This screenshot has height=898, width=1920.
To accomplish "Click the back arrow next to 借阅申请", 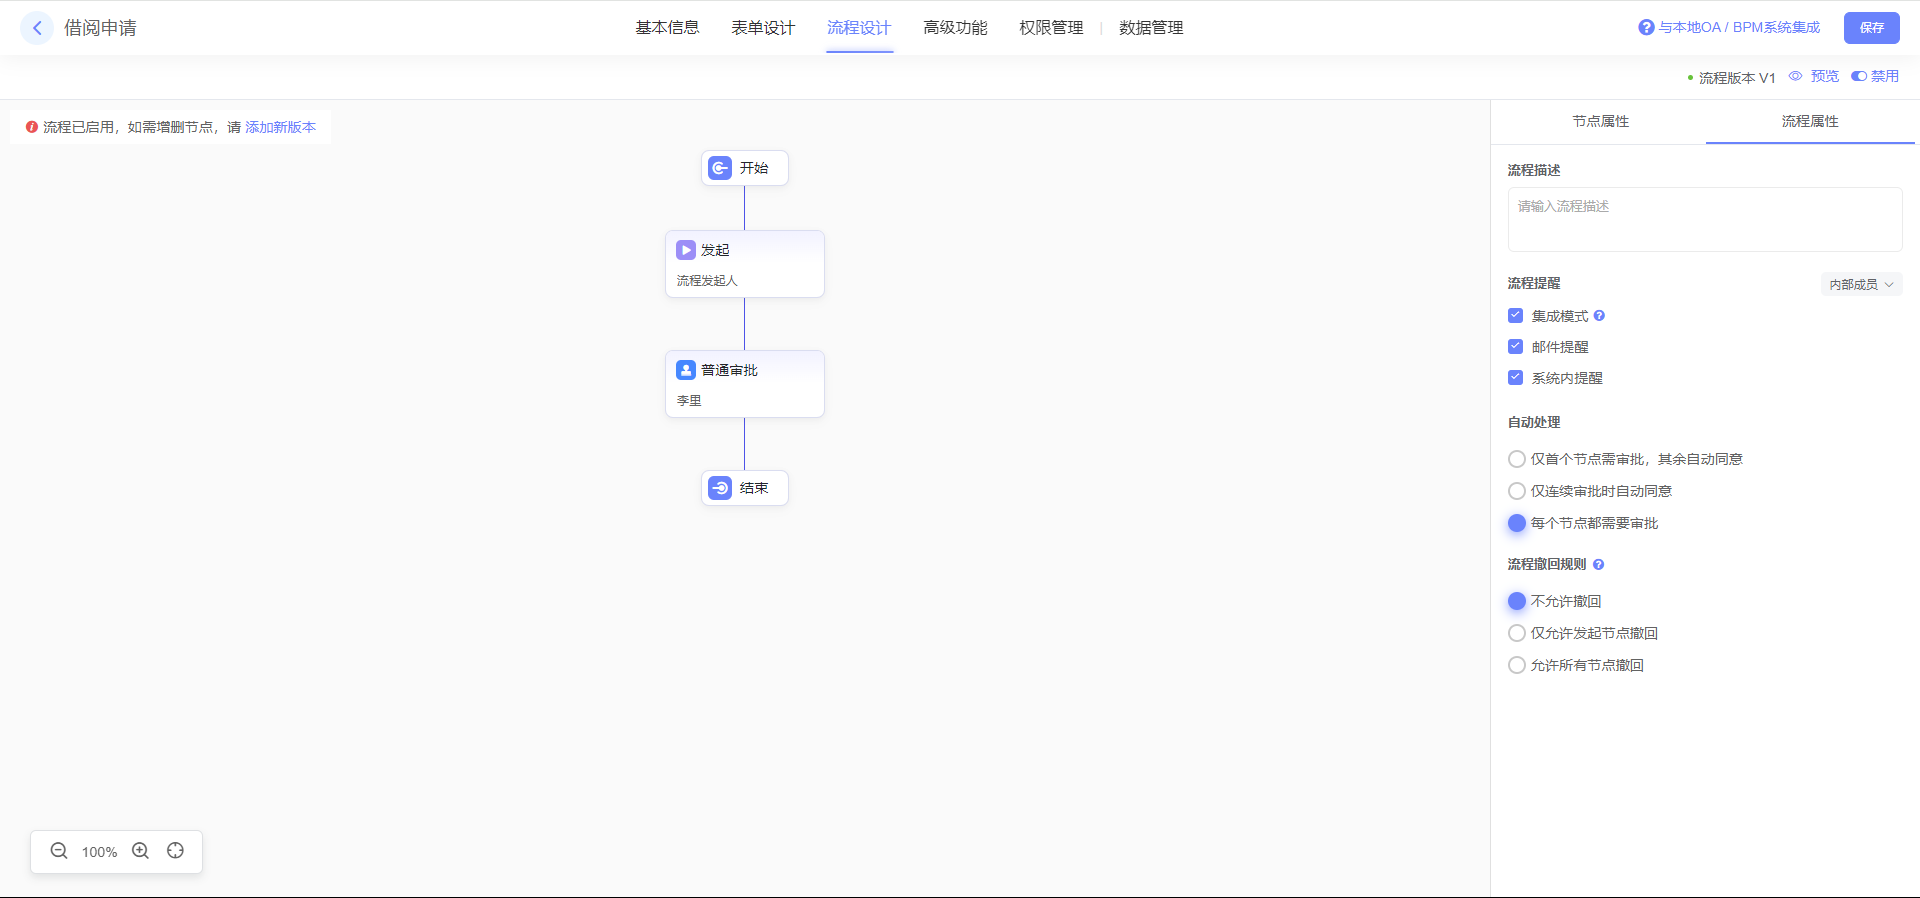I will tap(37, 28).
